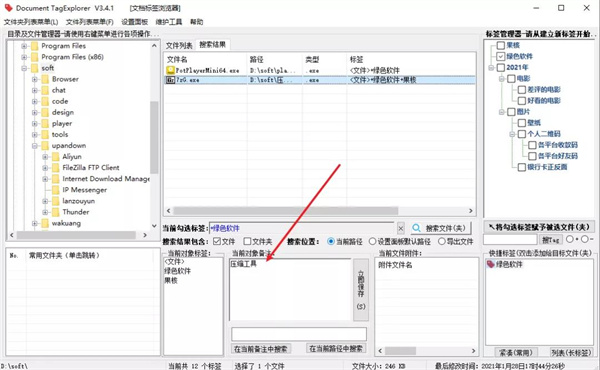The height and width of the screenshot is (370, 600).
Task: Click the file list horizontal scrollbar thumb
Action: (285, 211)
